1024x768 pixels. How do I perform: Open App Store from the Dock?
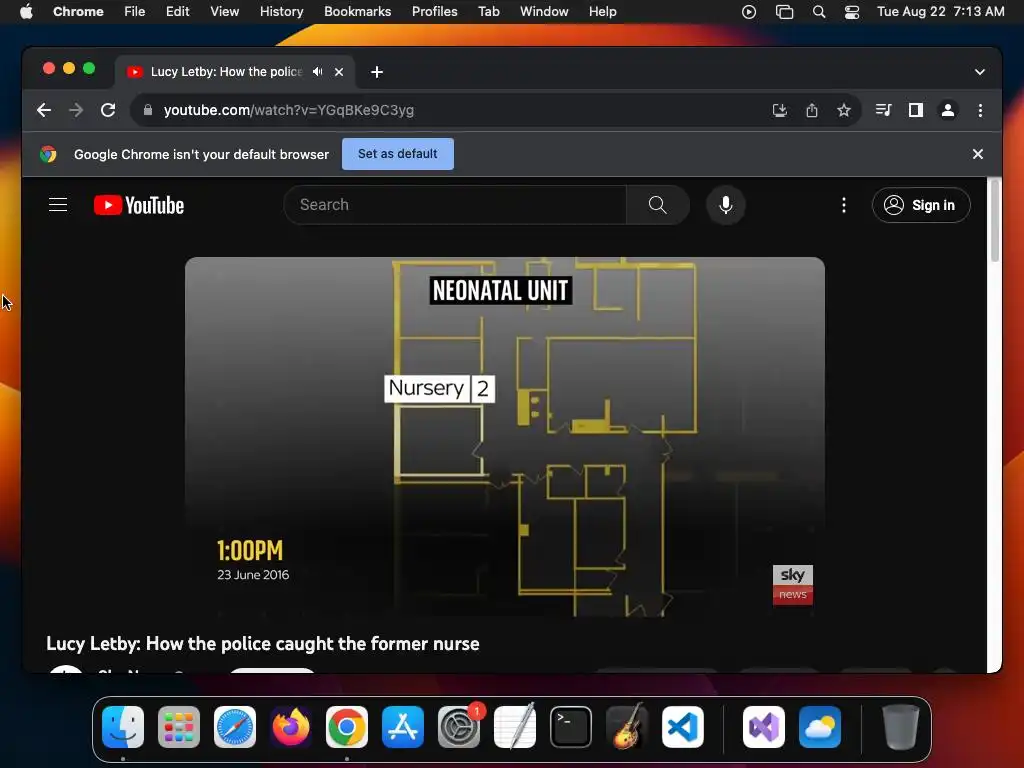pyautogui.click(x=403, y=727)
